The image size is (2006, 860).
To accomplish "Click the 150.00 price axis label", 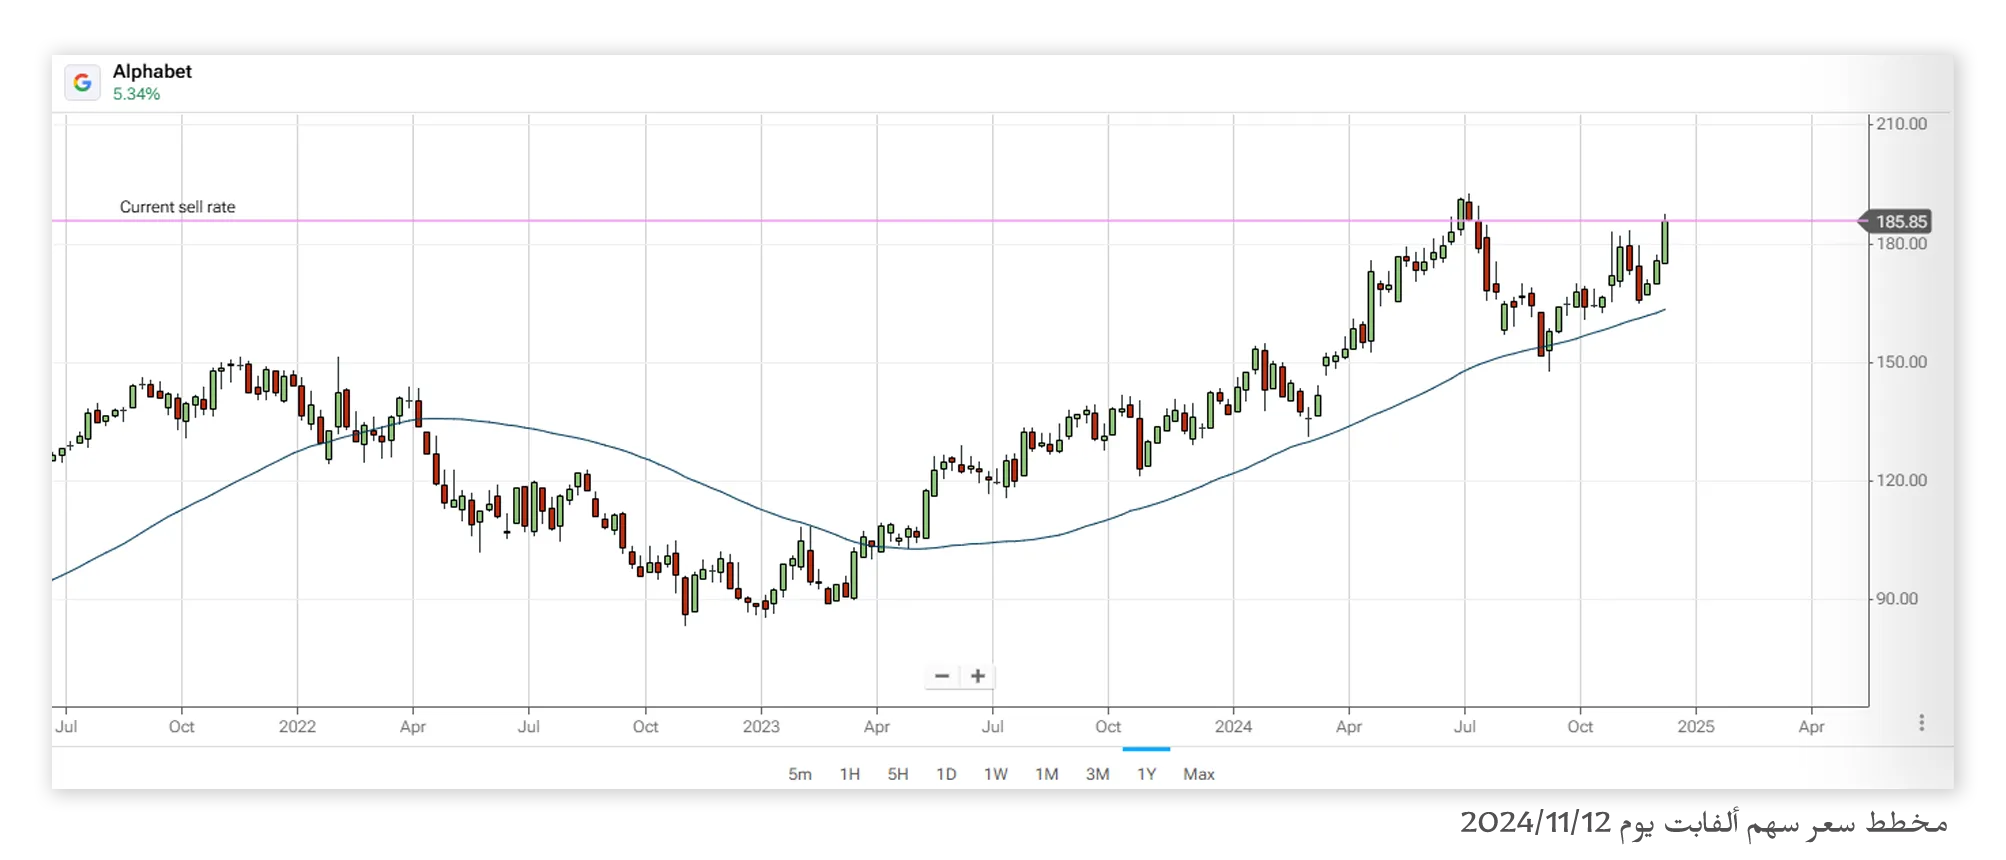I will pyautogui.click(x=1901, y=362).
